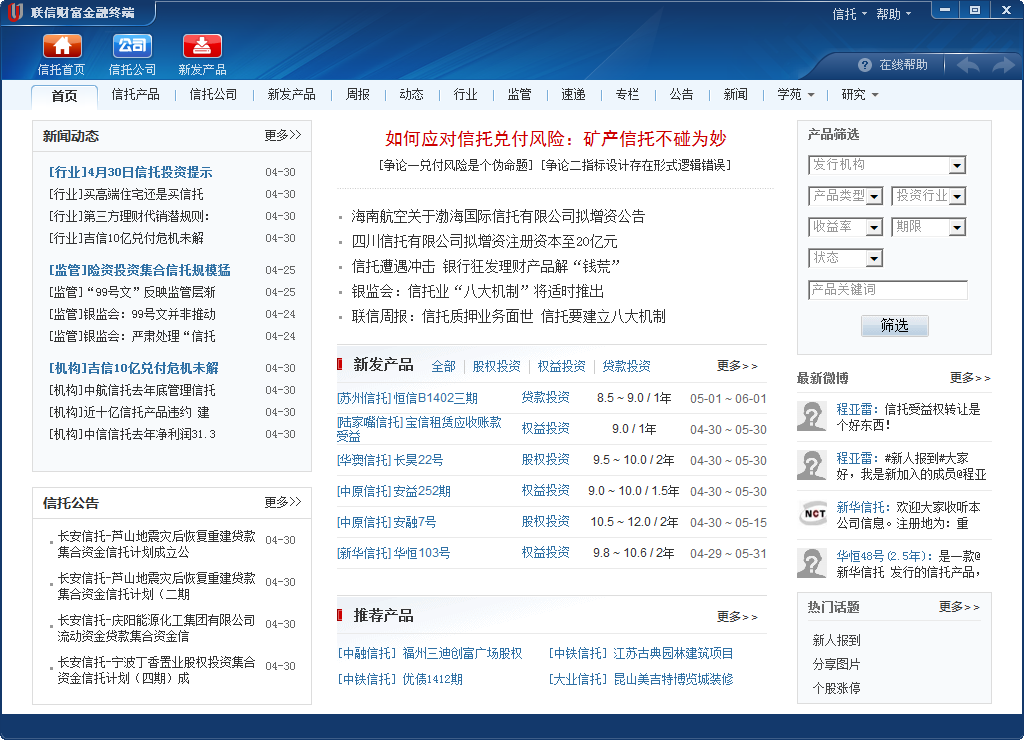Open 四川信托有限公司拟增资 news item
This screenshot has height=740, width=1024.
[x=485, y=242]
